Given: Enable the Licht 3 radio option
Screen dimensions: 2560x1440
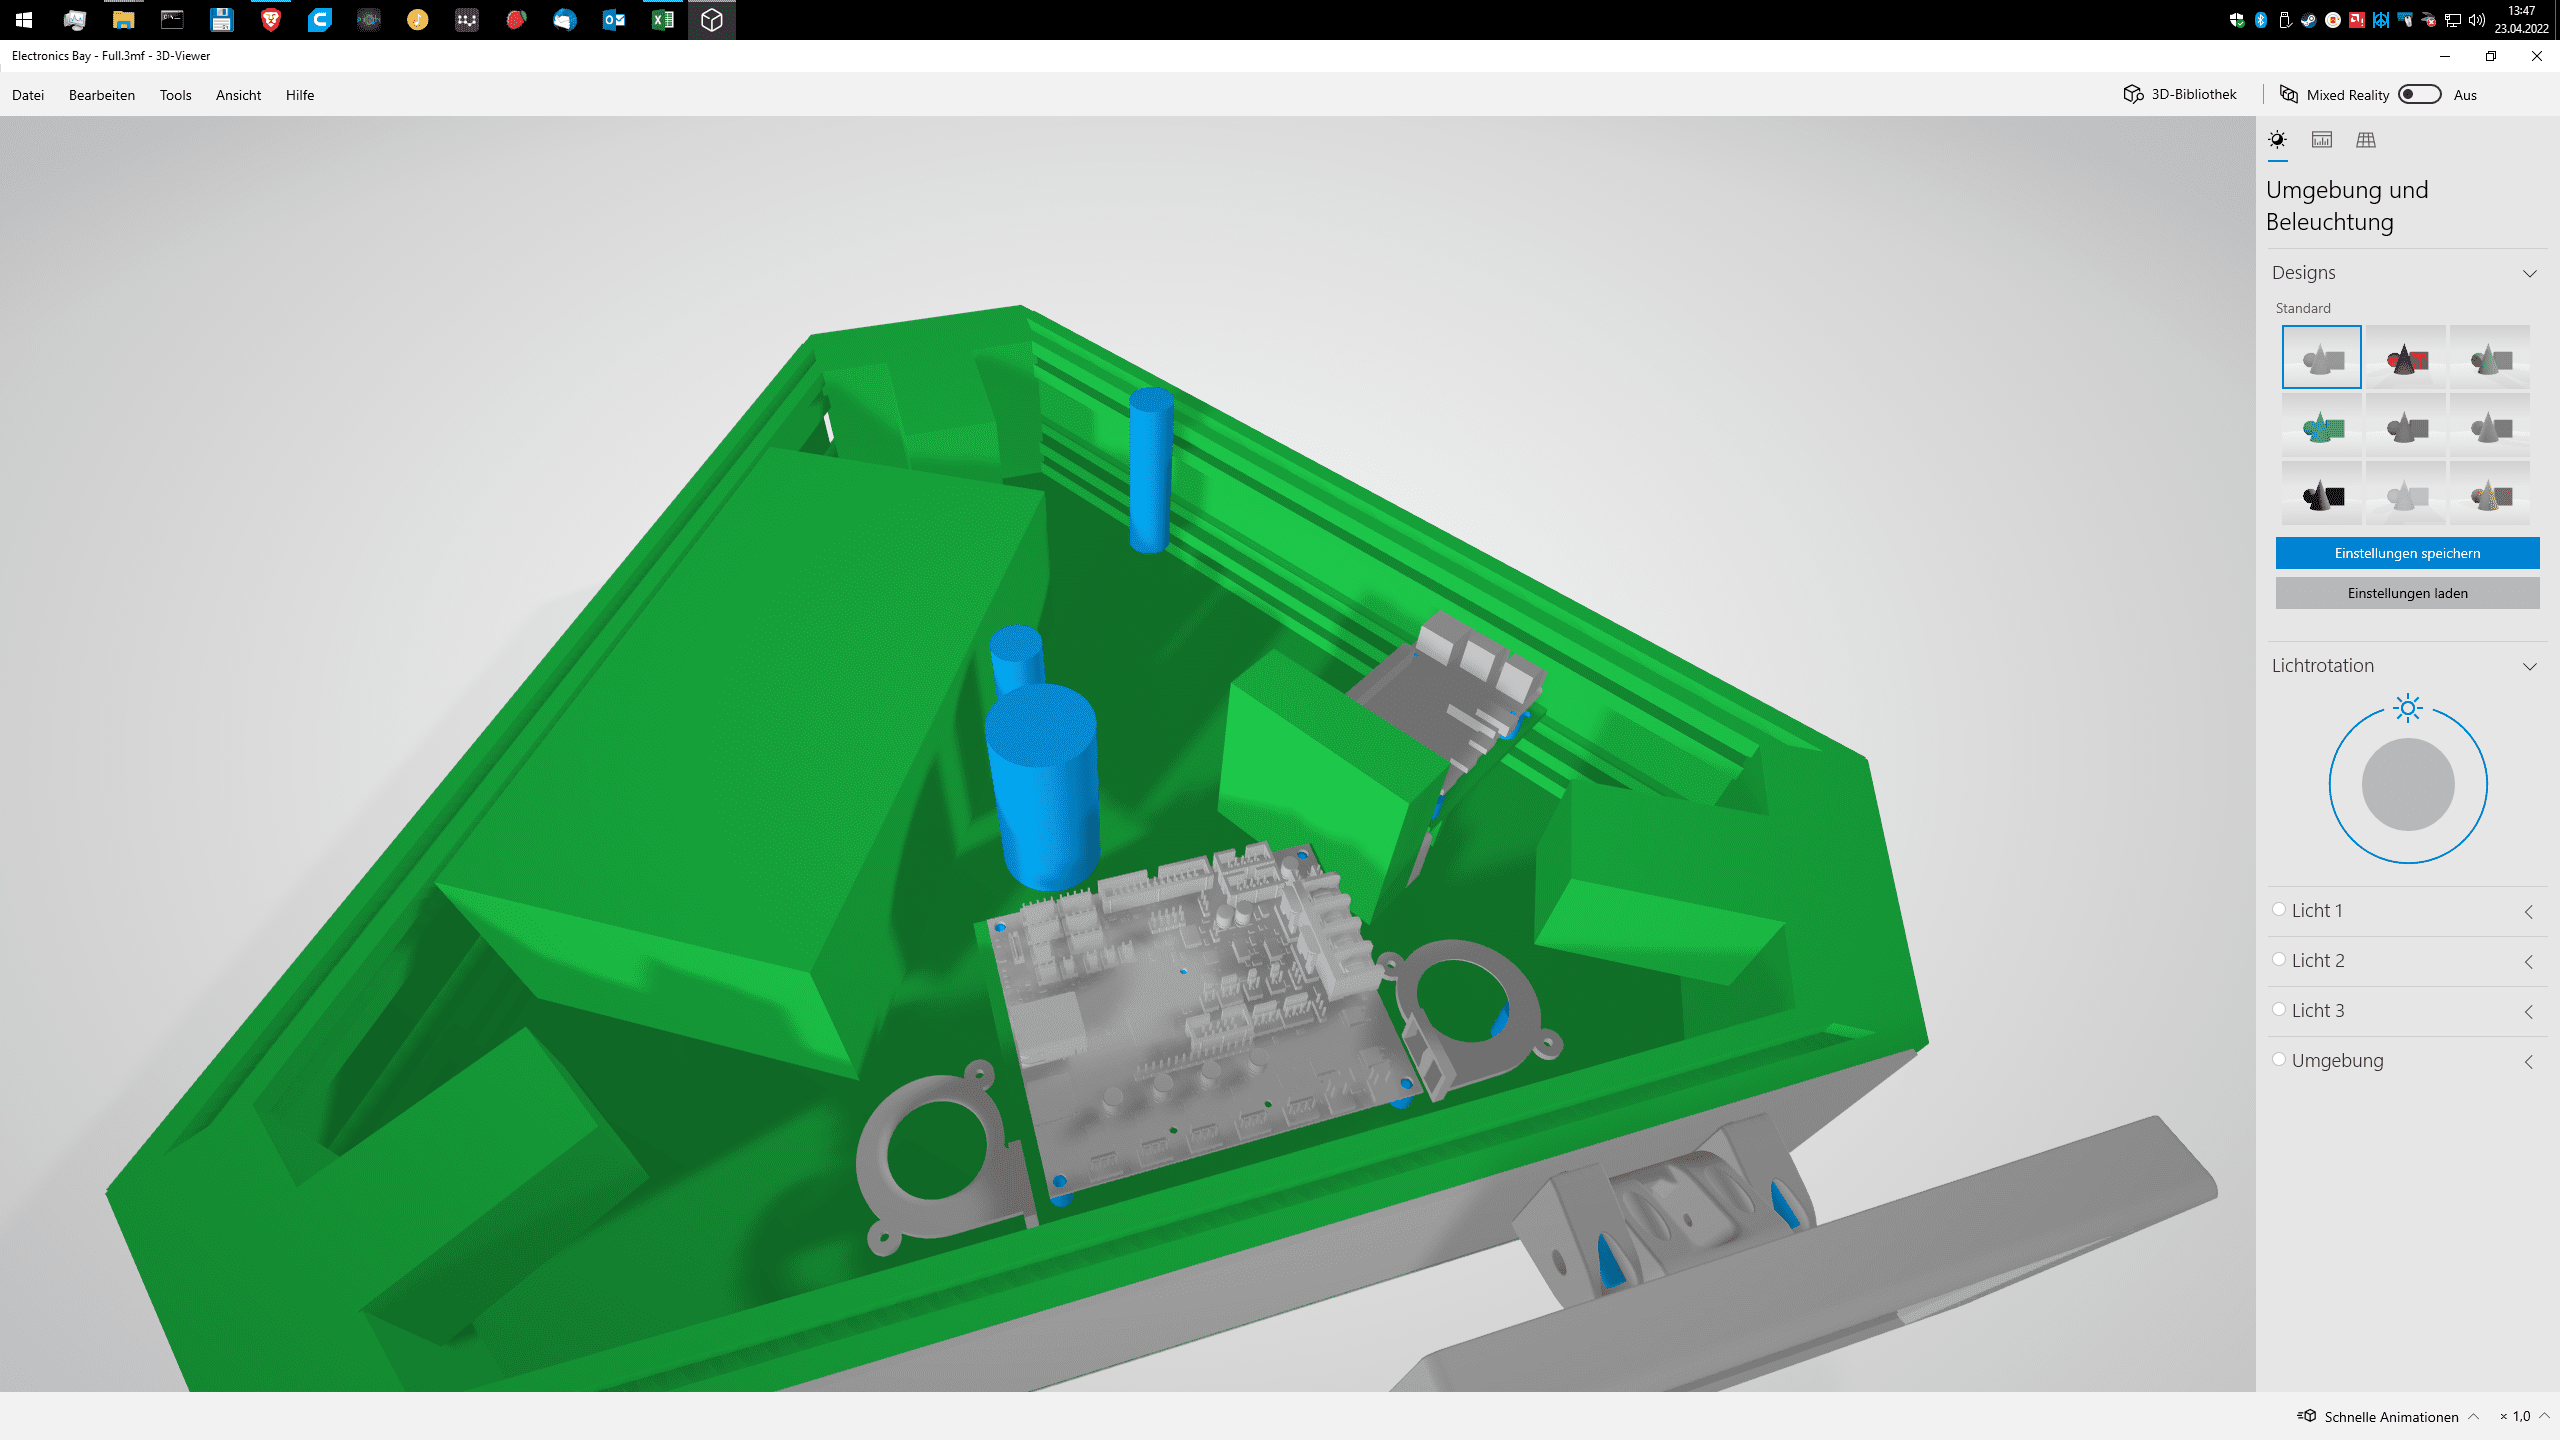Looking at the screenshot, I should point(2279,1010).
